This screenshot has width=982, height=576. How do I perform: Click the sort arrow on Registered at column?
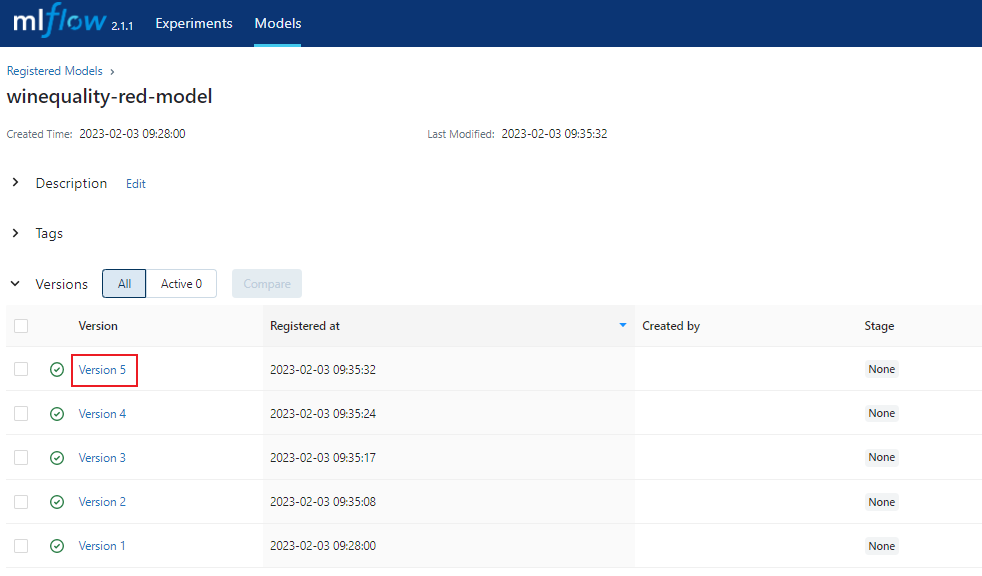click(622, 325)
